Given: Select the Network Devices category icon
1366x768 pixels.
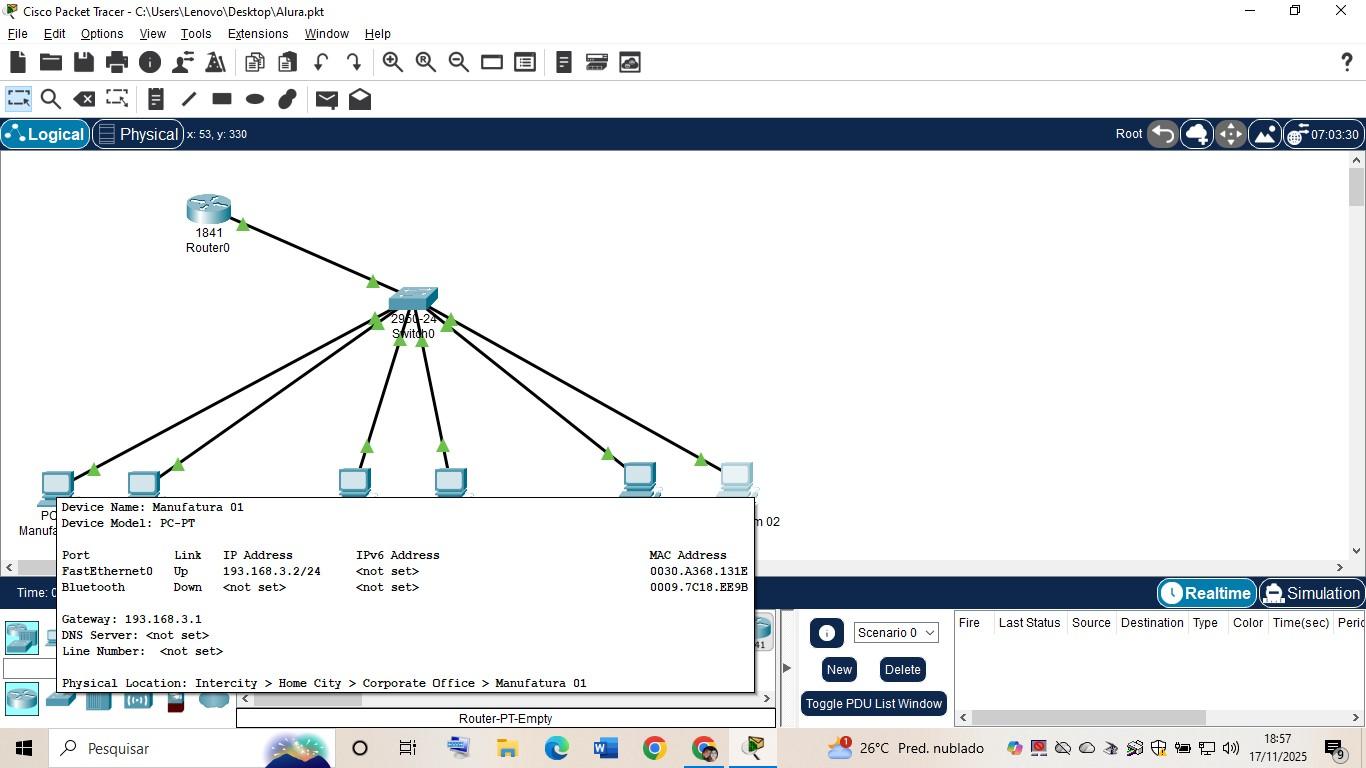Looking at the screenshot, I should 21,637.
